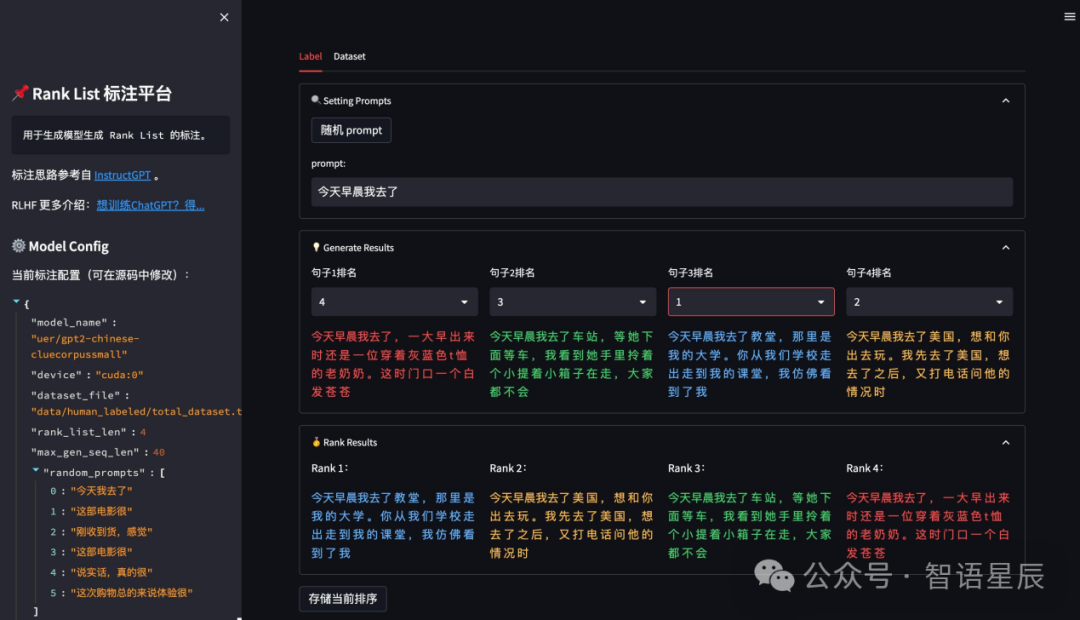Click the orange sentence 4 generated text

[928, 364]
